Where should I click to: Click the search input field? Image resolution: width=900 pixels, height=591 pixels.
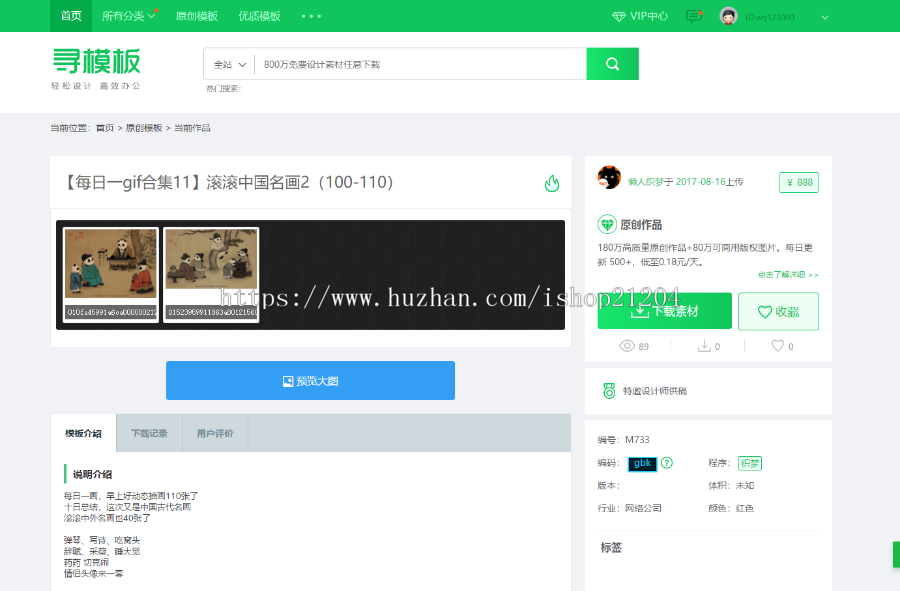point(420,64)
